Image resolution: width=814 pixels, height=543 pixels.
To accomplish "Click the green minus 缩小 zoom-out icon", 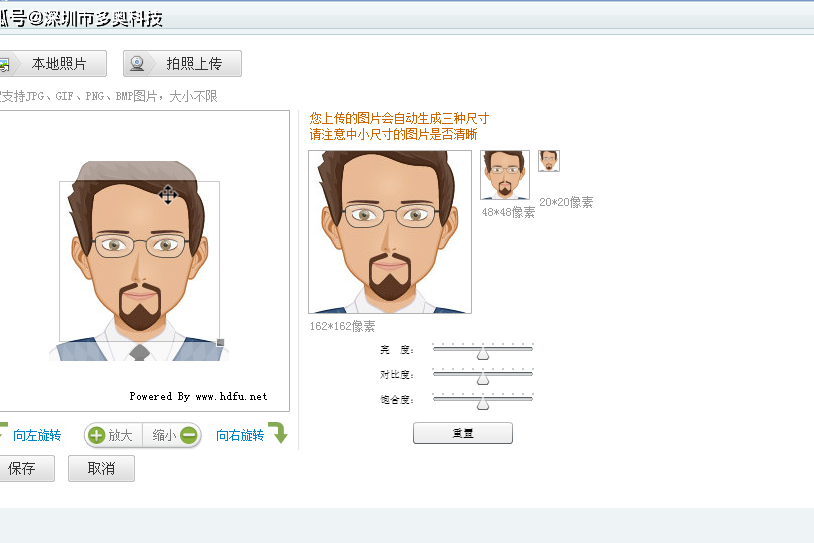I will tap(189, 435).
